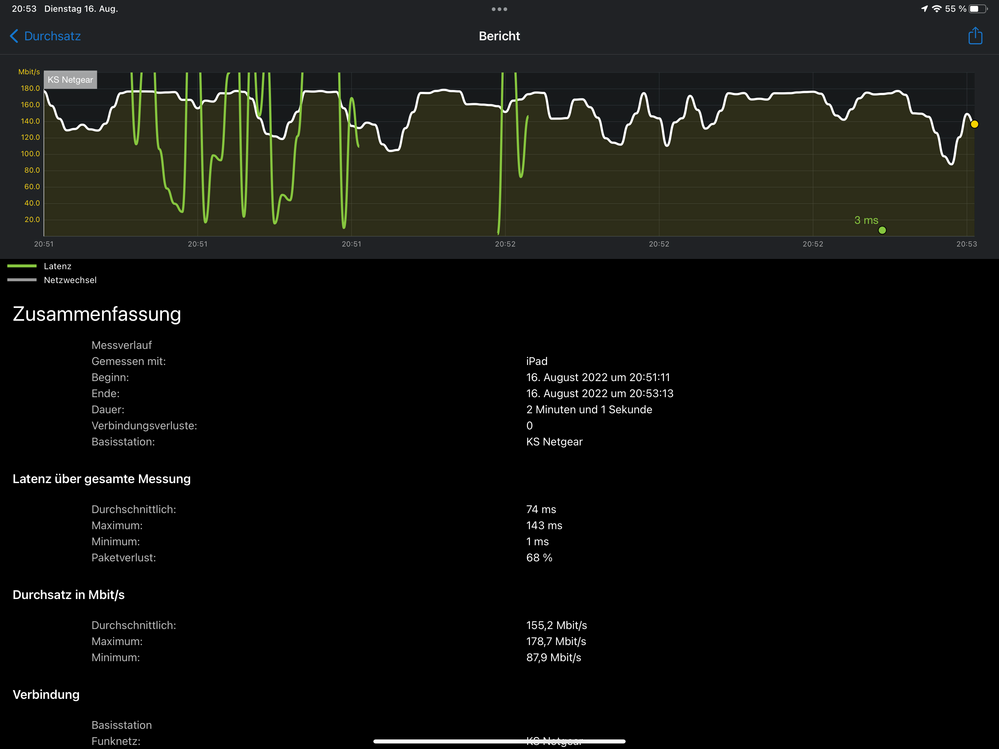Select the 68 % Paketverlust value
The height and width of the screenshot is (749, 999).
(x=539, y=558)
